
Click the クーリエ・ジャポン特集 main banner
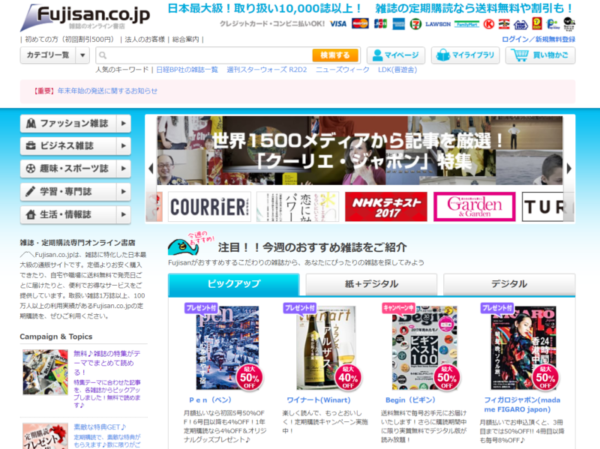point(360,150)
